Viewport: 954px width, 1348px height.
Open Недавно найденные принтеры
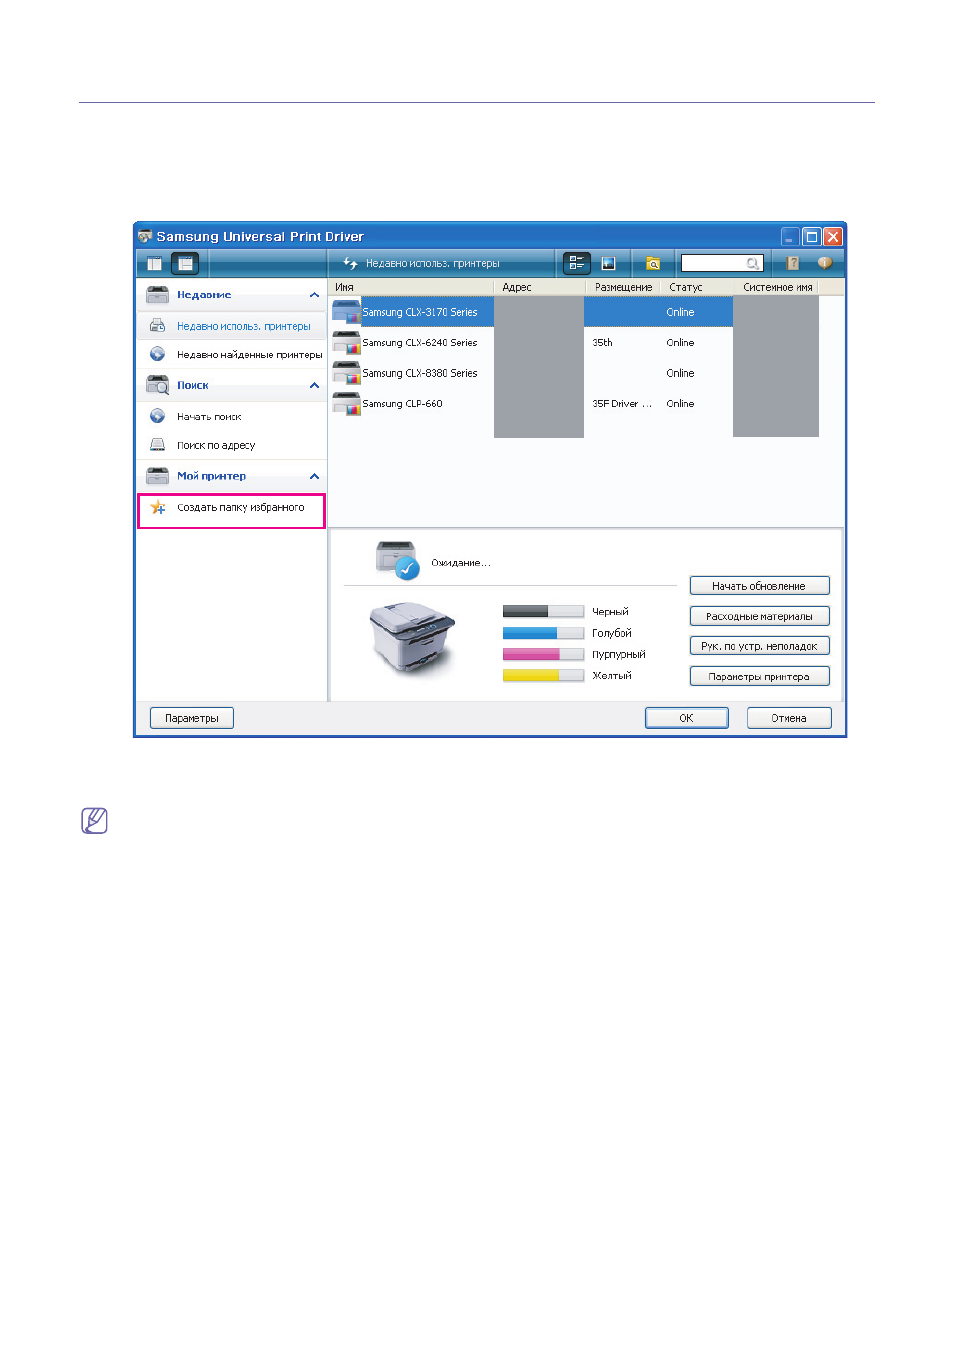coord(249,355)
